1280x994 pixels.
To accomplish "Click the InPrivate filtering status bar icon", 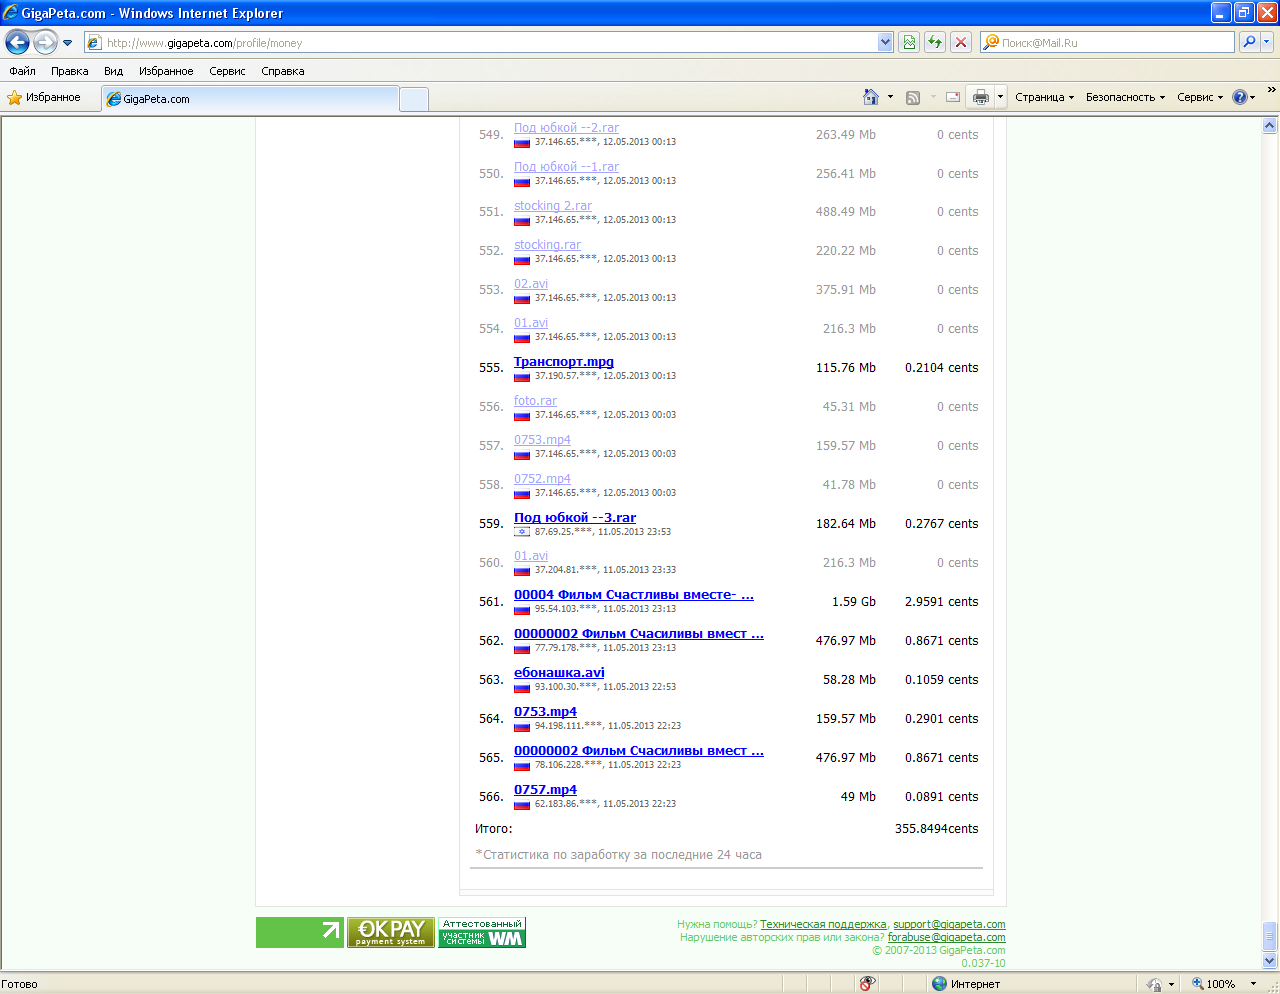I will coord(867,984).
